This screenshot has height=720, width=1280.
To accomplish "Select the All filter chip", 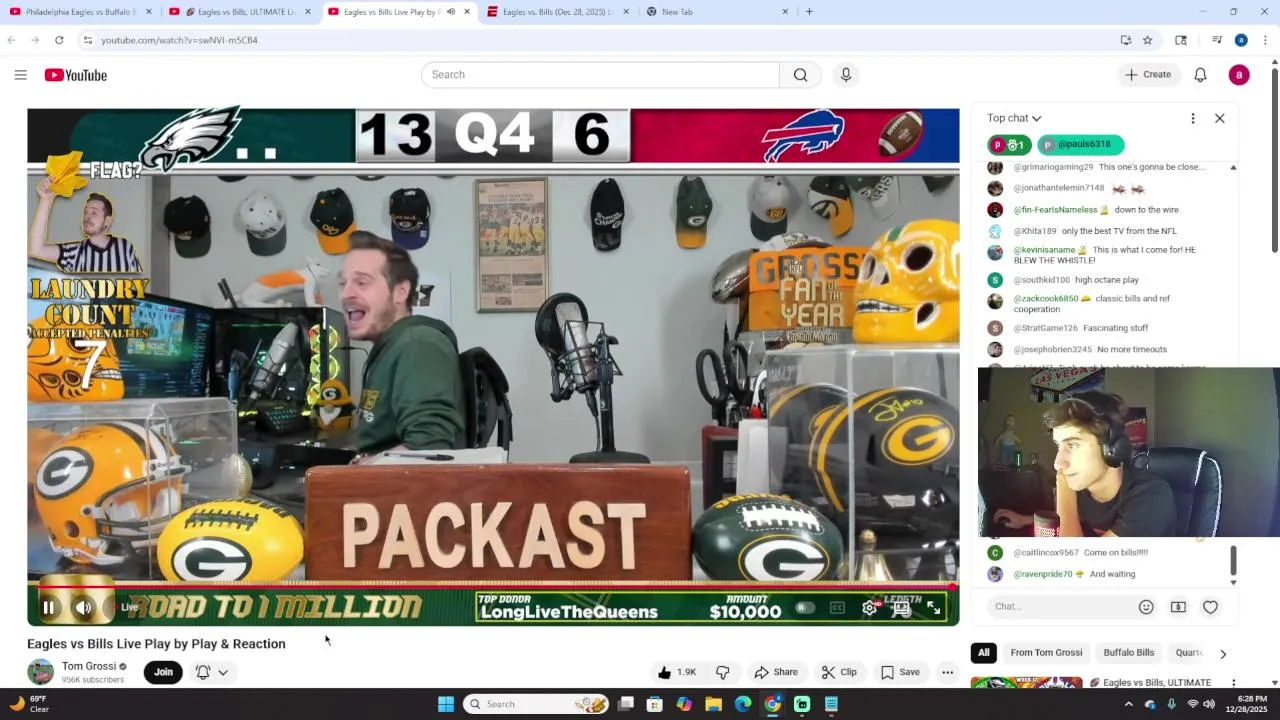I will (x=983, y=653).
